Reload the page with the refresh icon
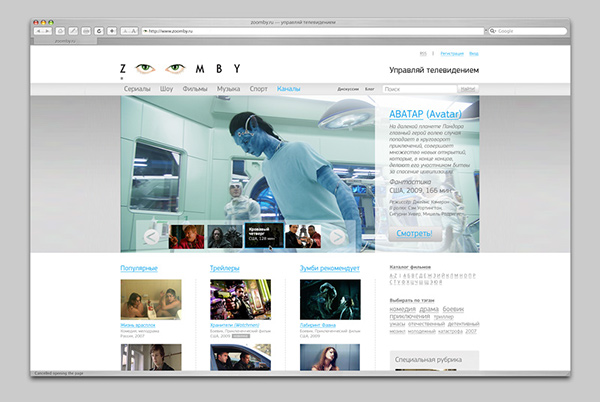 [99, 31]
